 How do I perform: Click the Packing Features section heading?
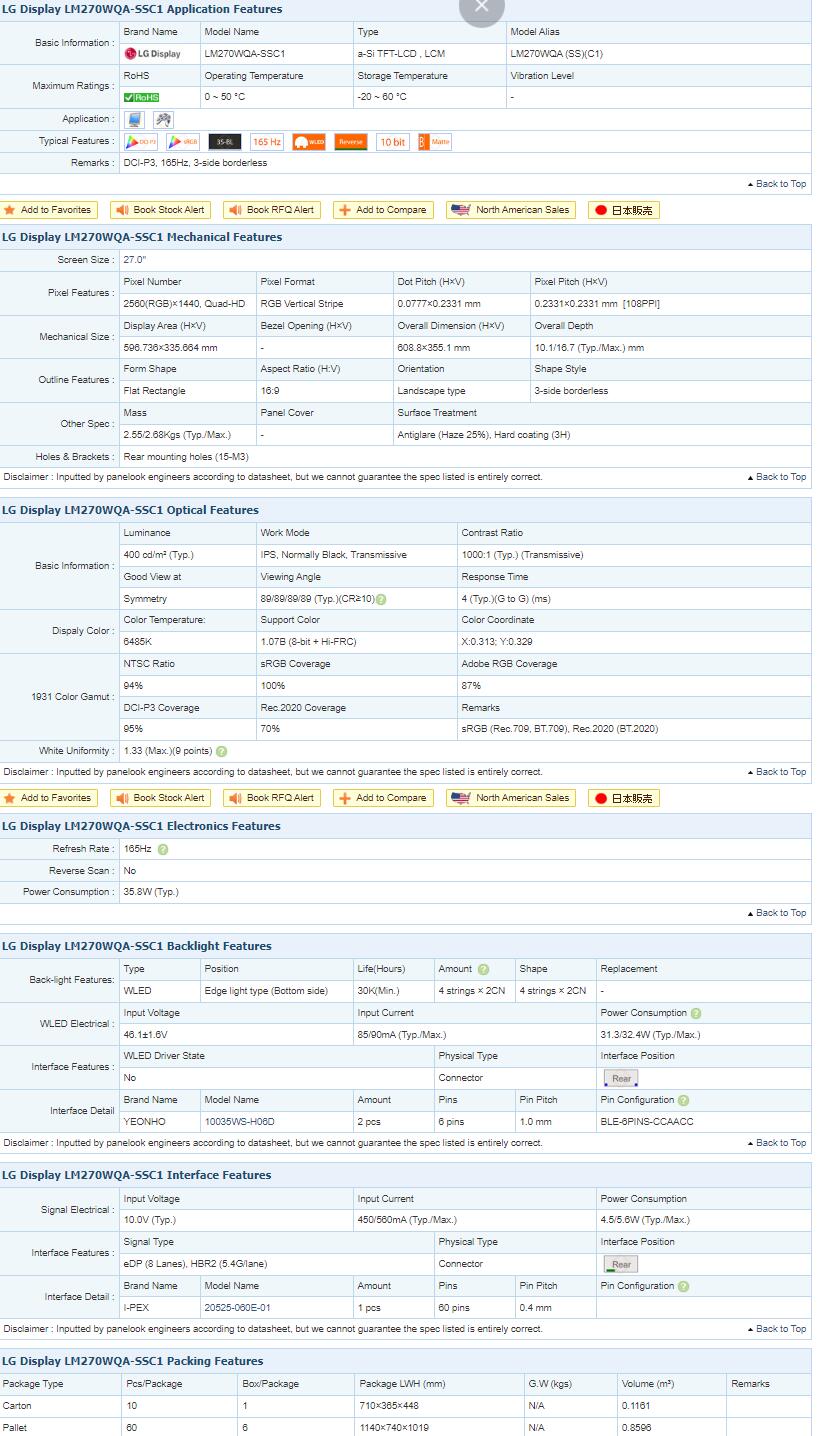tap(133, 1361)
